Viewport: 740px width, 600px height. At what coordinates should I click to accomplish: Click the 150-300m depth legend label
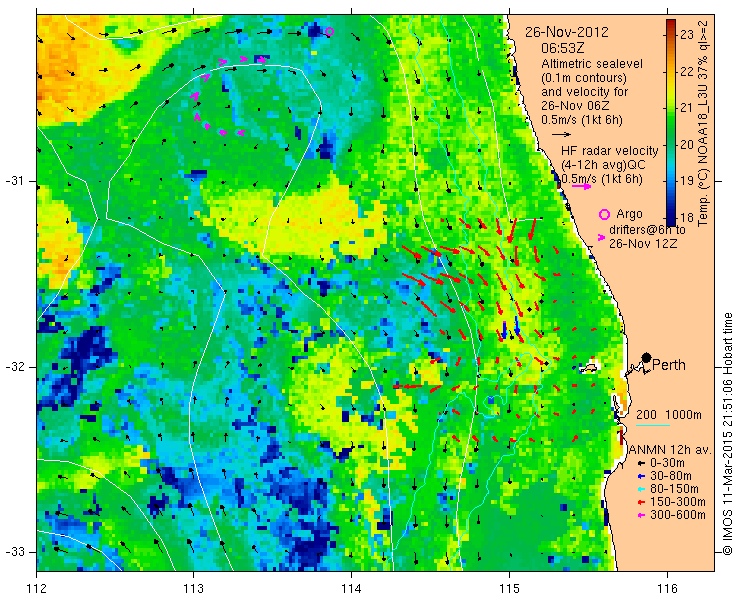[x=678, y=502]
